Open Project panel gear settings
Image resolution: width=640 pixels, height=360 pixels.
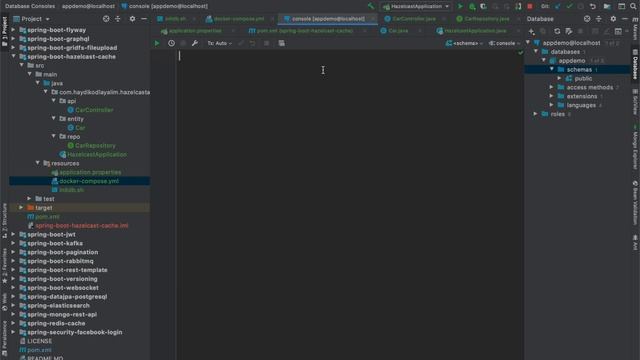tap(132, 19)
